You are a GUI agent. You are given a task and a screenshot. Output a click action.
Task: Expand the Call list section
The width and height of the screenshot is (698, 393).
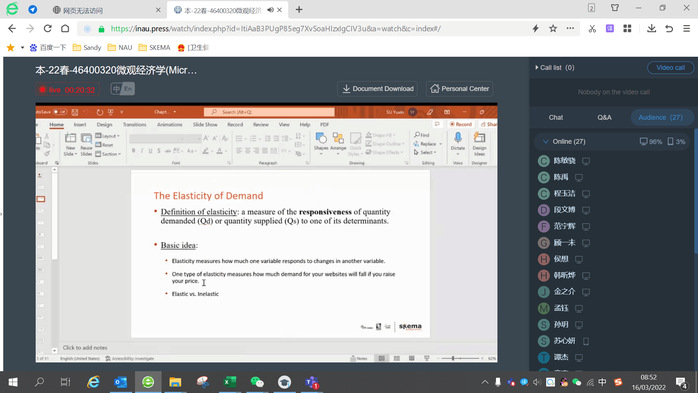pyautogui.click(x=554, y=68)
